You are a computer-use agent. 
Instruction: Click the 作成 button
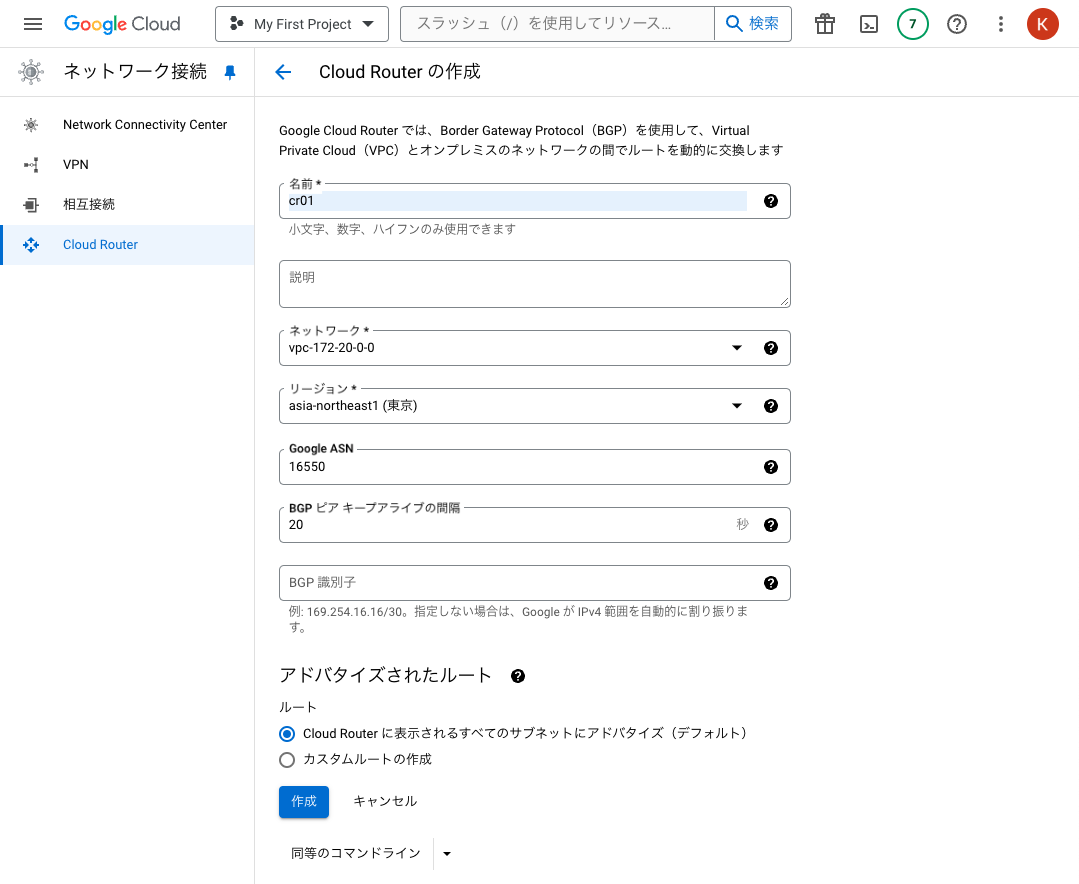(303, 801)
